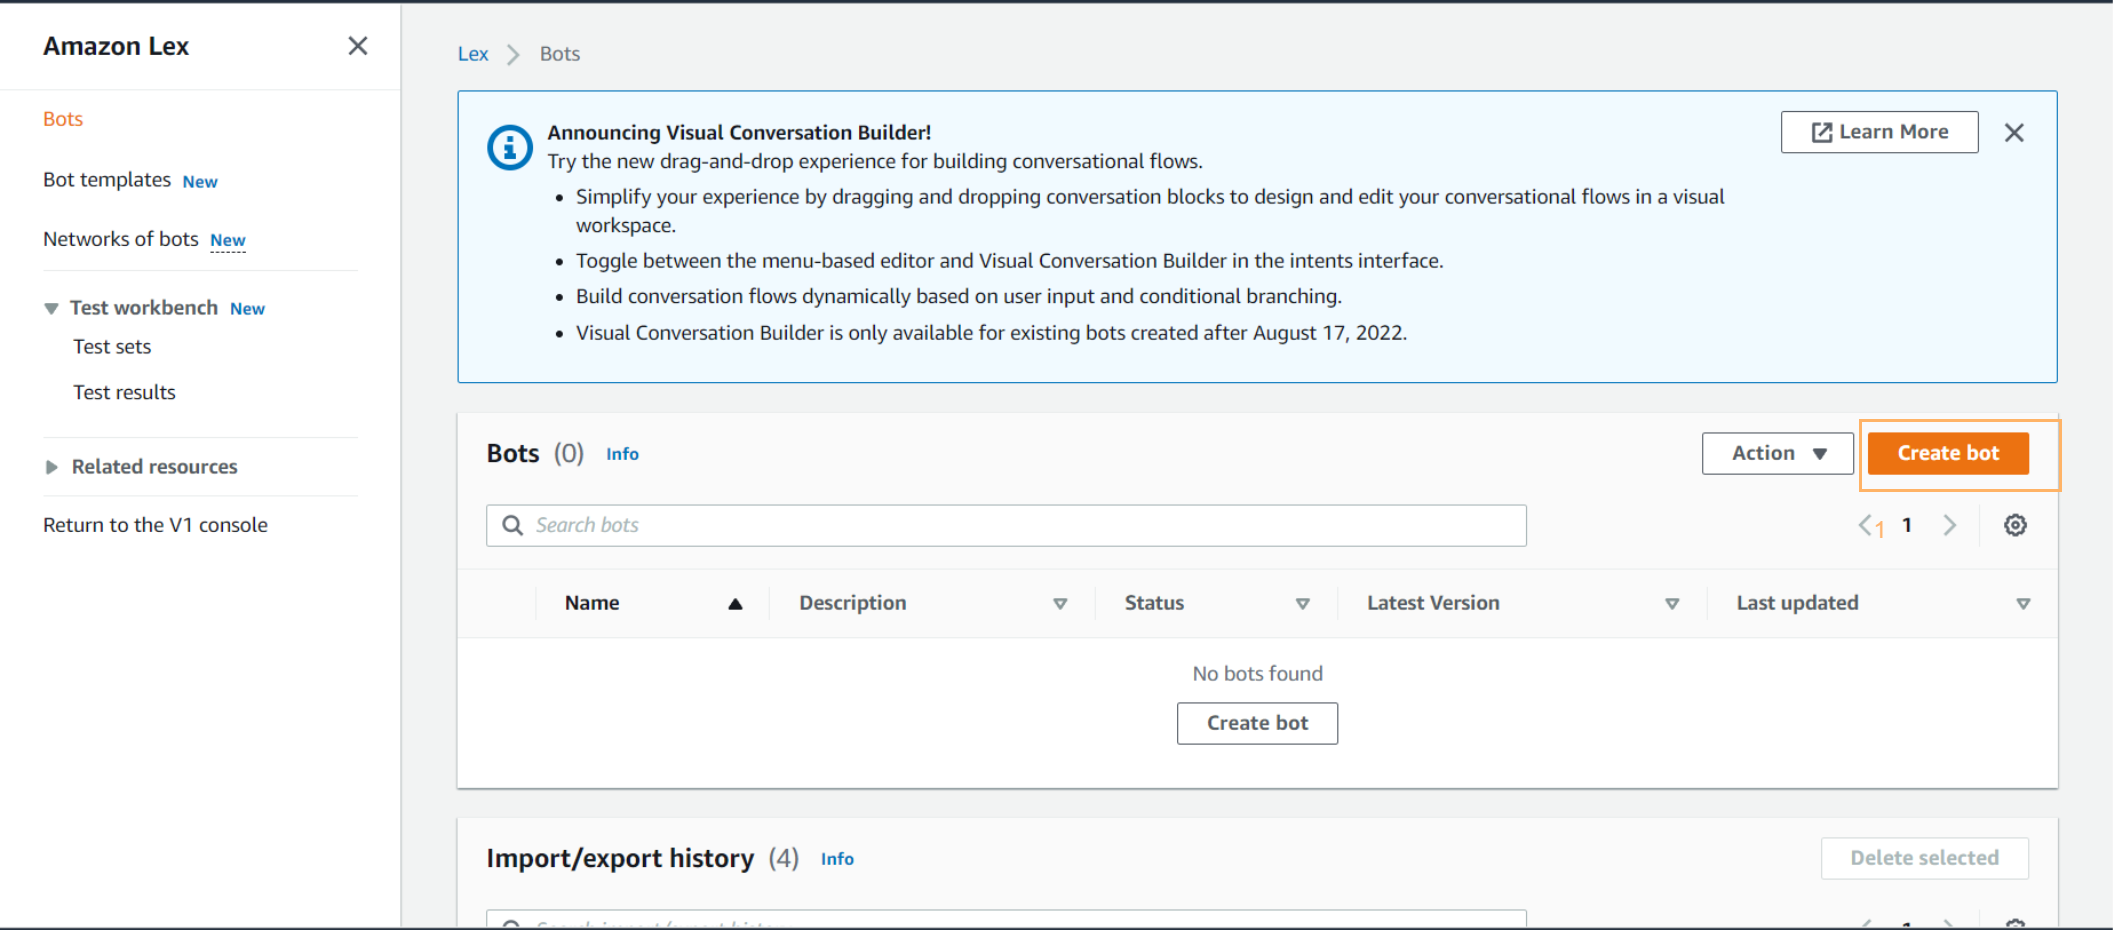This screenshot has width=2113, height=930.
Task: Sort by Description column arrow
Action: [1060, 604]
